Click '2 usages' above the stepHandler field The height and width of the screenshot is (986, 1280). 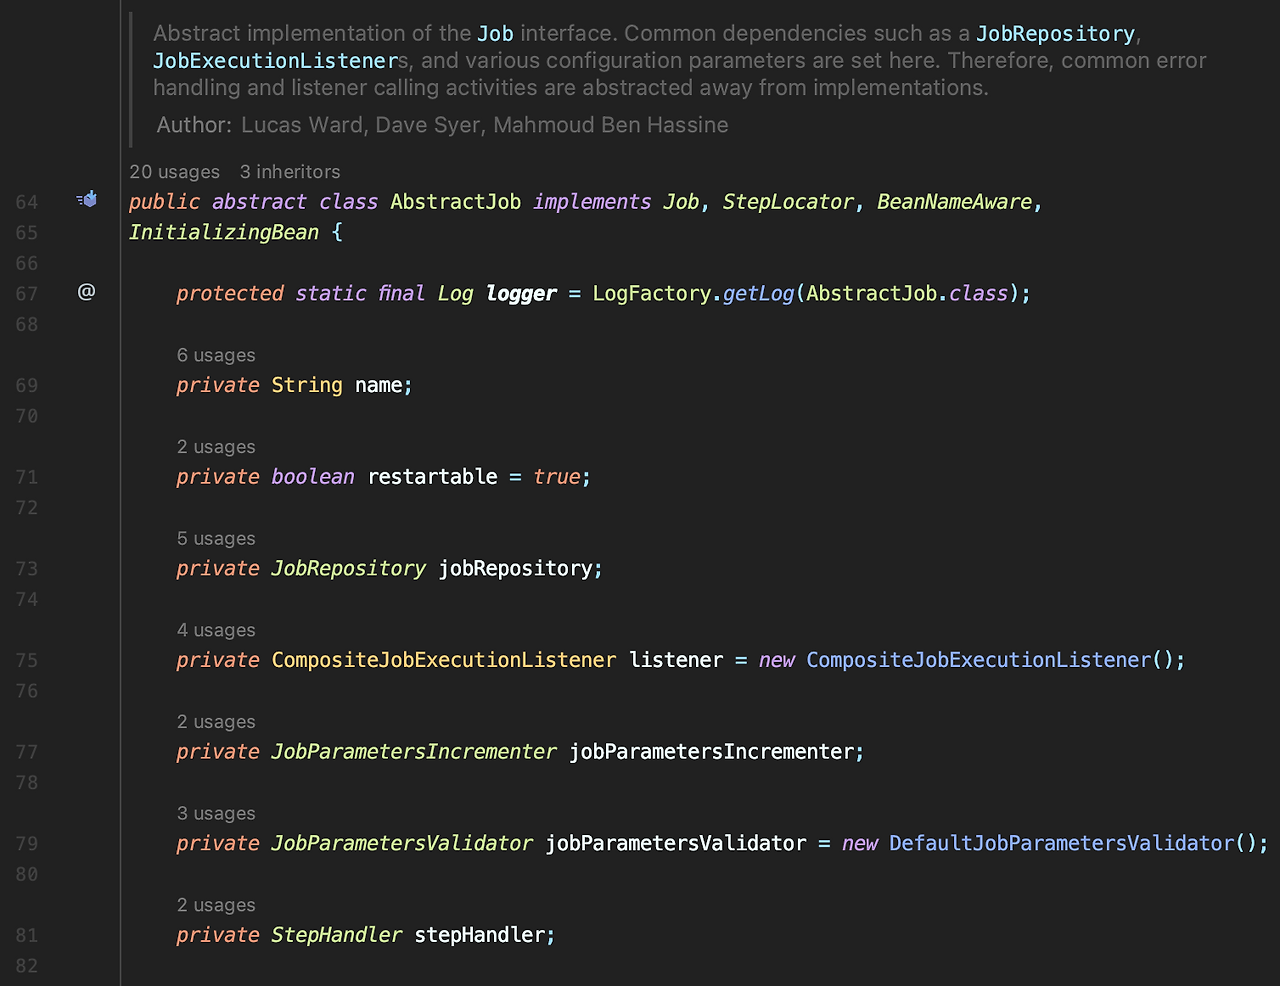[216, 904]
